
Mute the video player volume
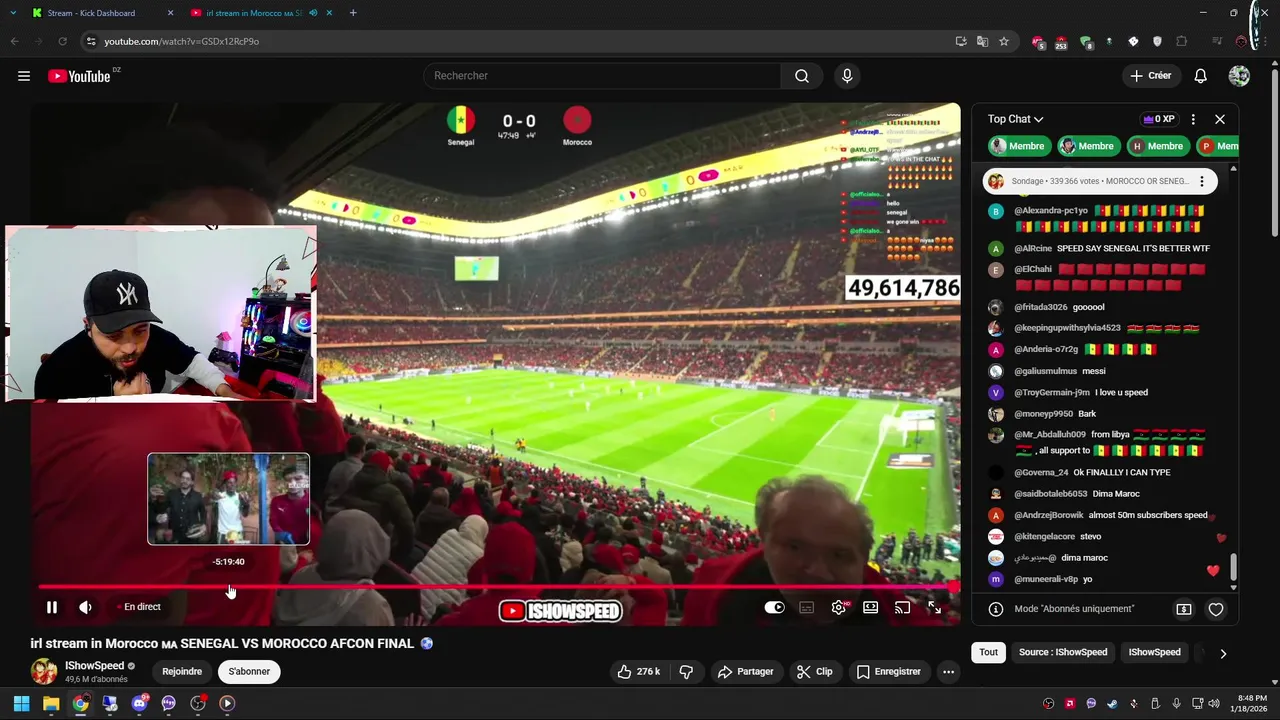[86, 607]
